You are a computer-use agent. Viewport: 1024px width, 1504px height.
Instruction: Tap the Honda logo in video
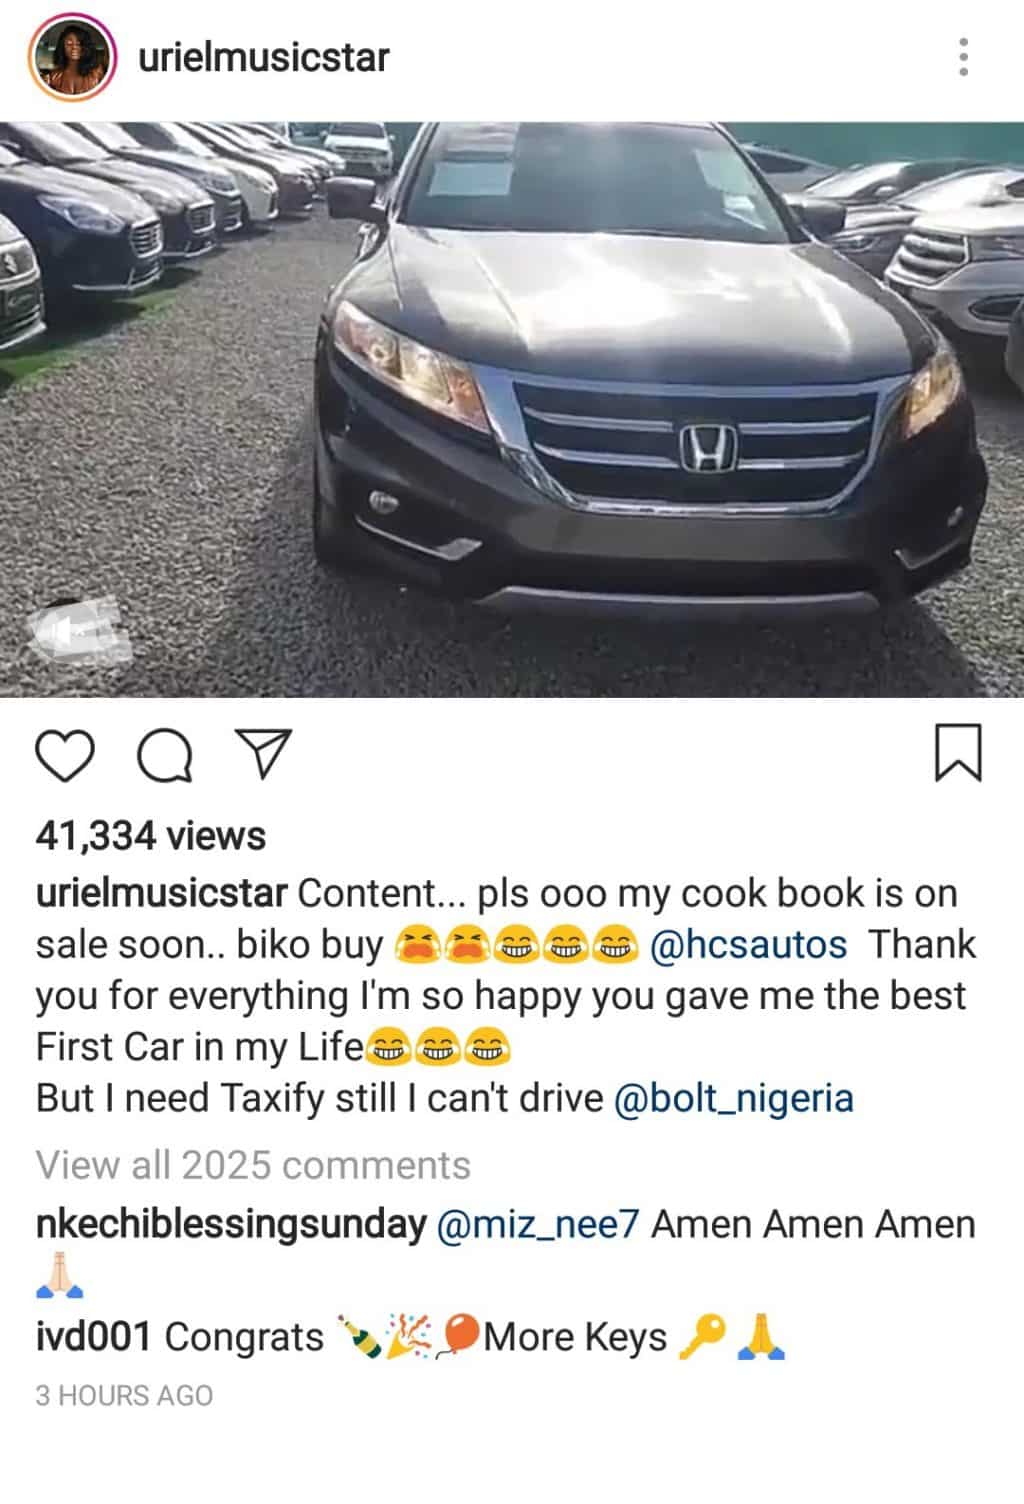(709, 446)
